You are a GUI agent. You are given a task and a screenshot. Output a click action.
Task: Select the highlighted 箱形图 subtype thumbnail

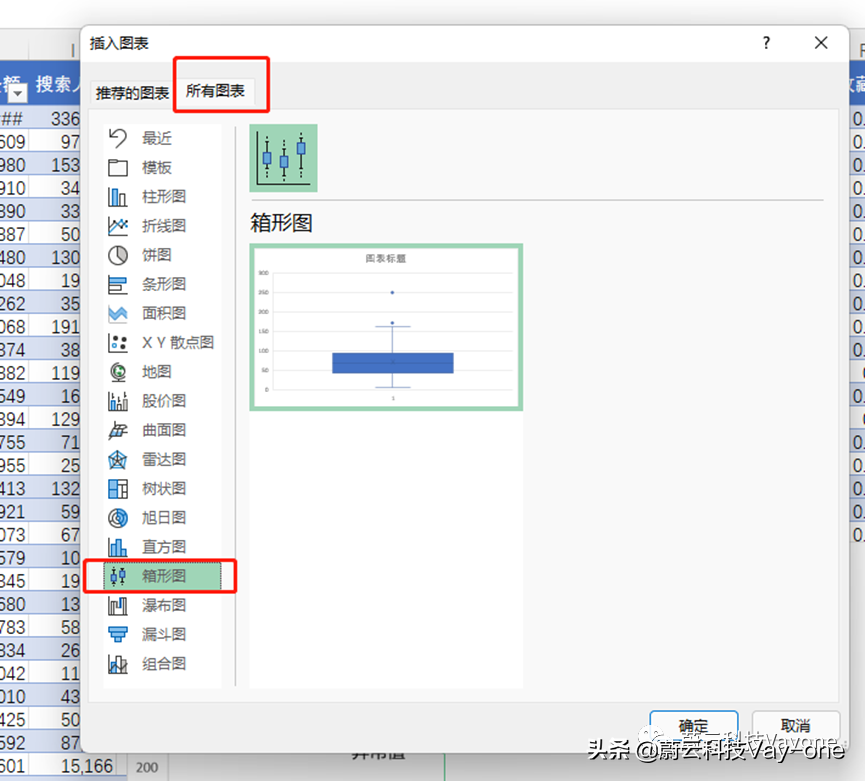click(x=283, y=157)
